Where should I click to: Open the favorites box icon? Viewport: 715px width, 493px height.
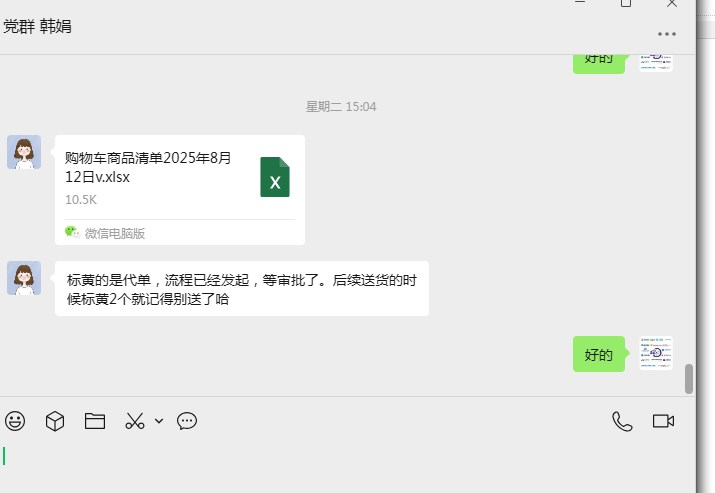click(55, 421)
